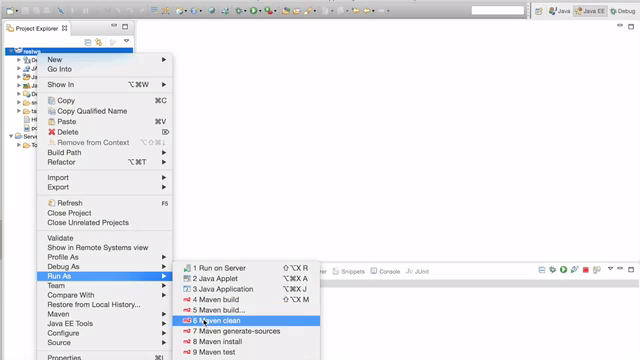This screenshot has height=360, width=640.
Task: Choose Refresh in the context menu
Action: [104, 203]
